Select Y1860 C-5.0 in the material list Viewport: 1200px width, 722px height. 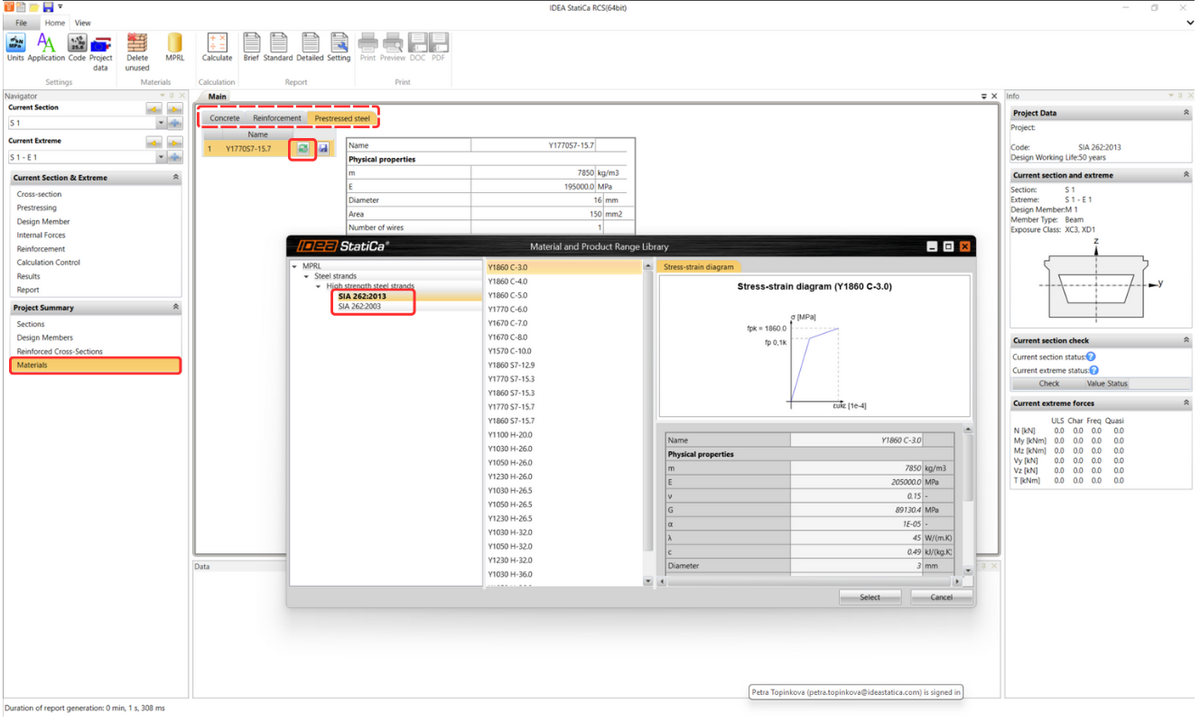pos(508,295)
